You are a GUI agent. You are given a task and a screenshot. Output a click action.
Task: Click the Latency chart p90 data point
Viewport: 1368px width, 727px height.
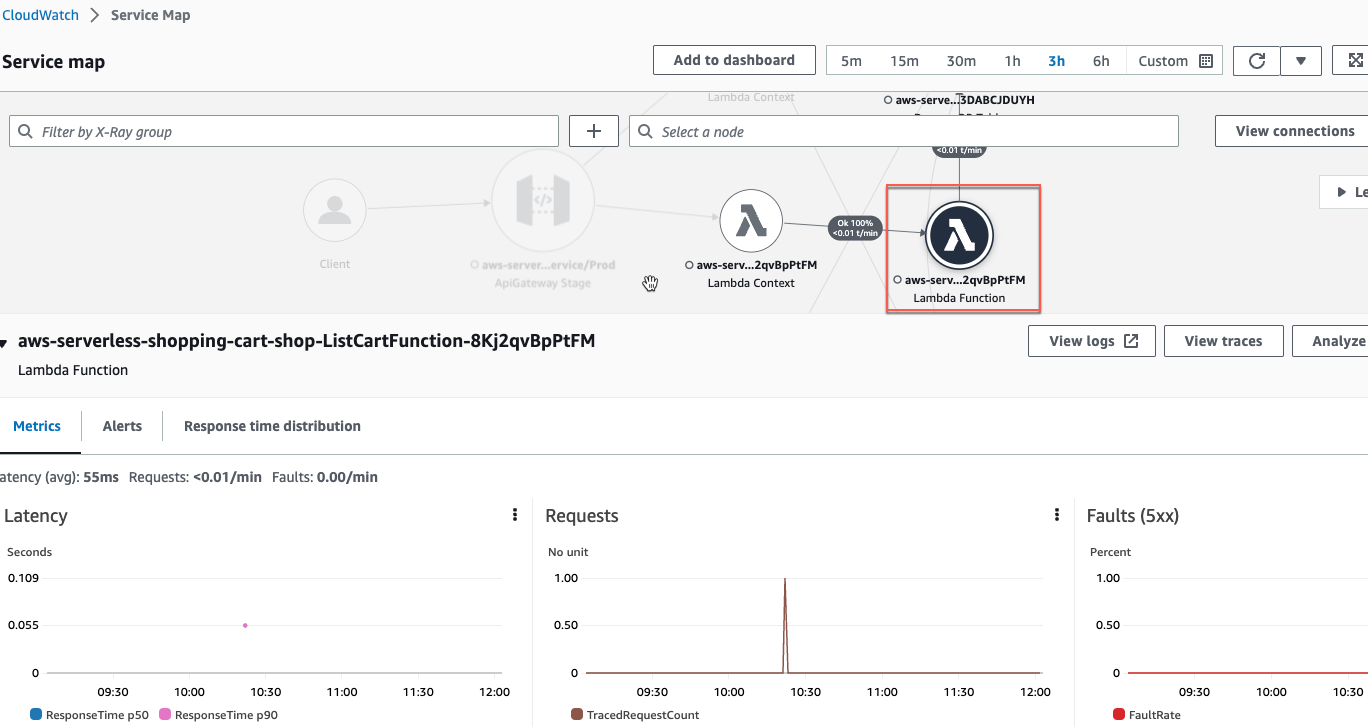click(245, 625)
